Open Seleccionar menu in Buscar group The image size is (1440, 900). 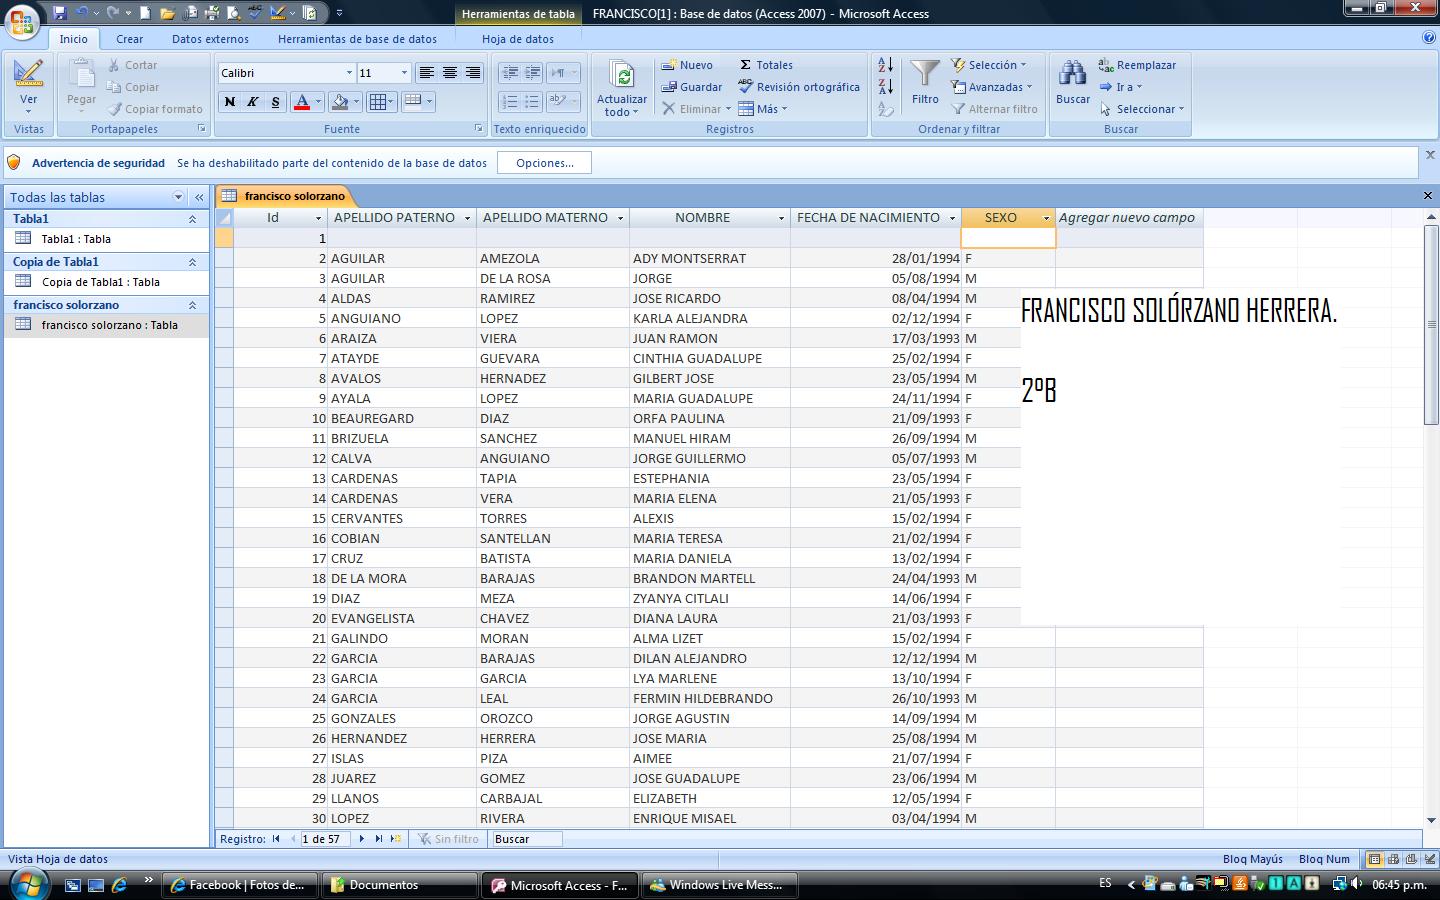[x=1142, y=109]
